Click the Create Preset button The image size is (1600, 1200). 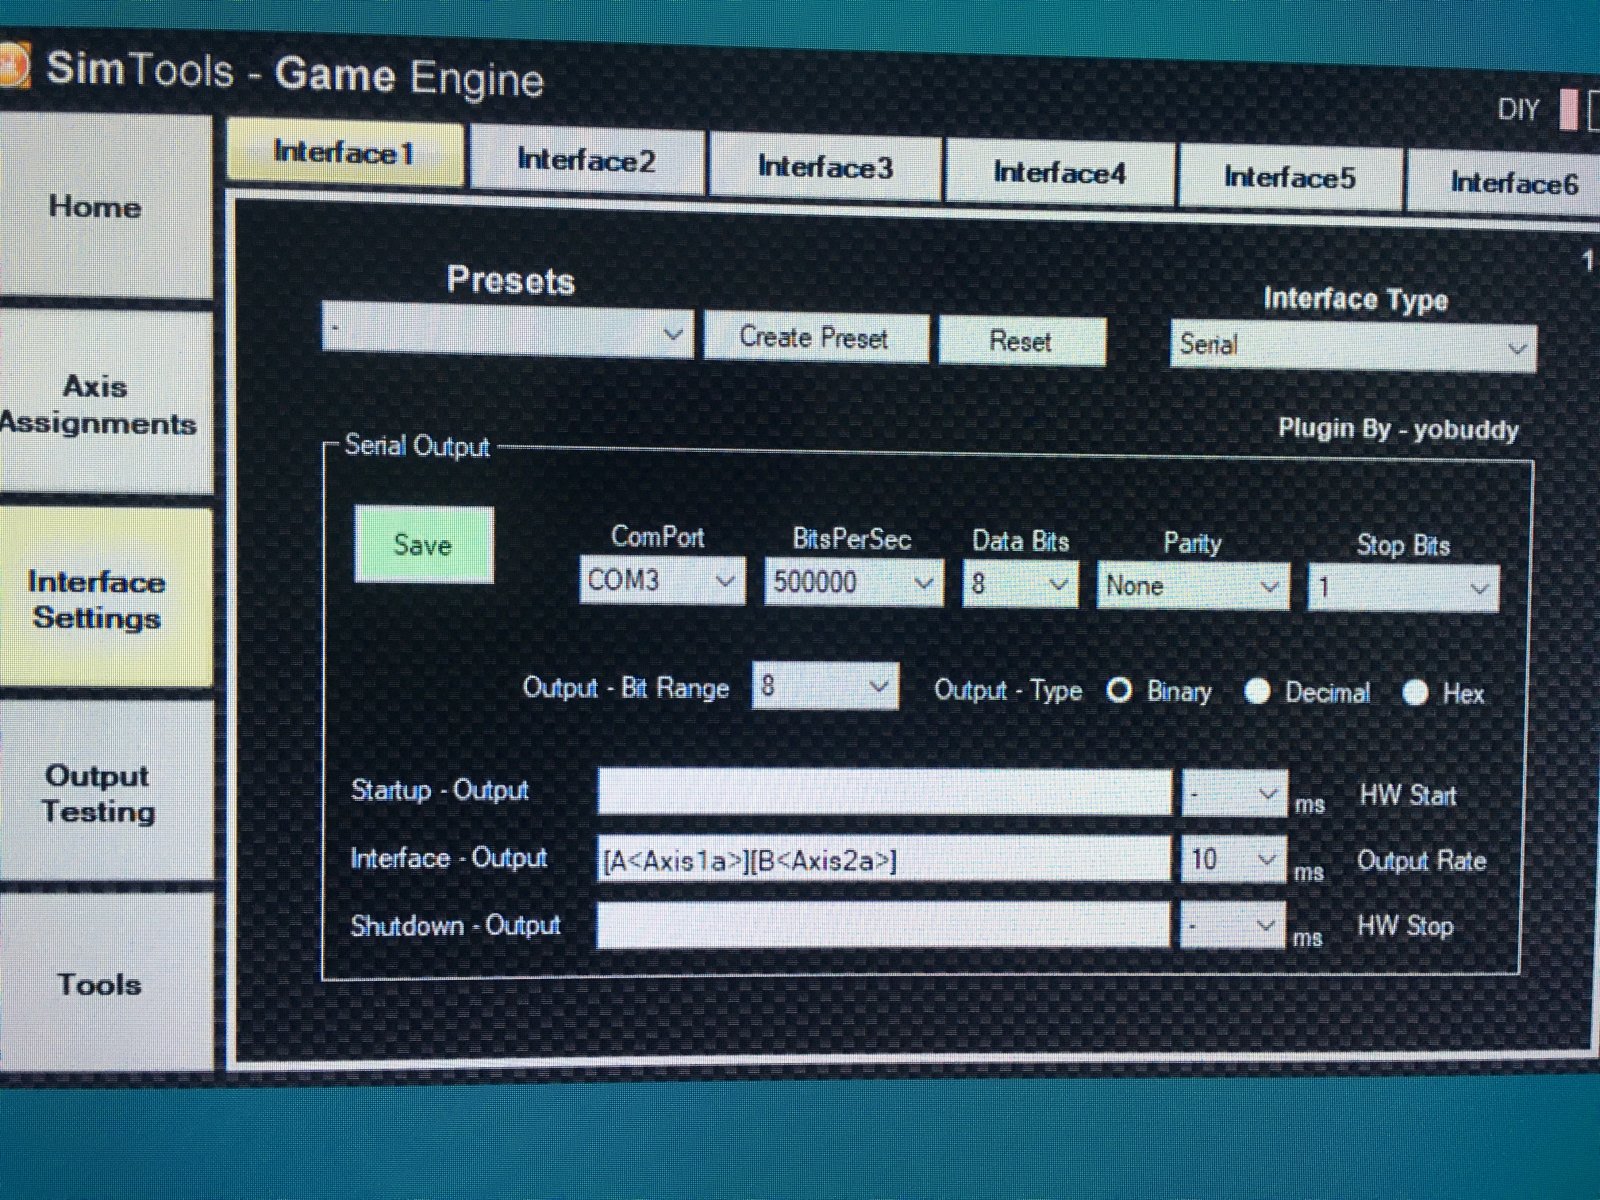[x=815, y=337]
